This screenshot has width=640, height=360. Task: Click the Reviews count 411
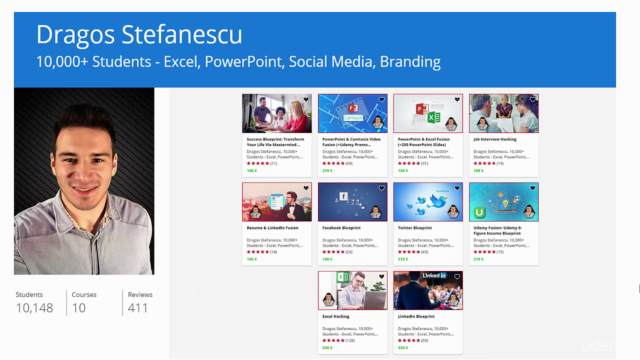tap(138, 308)
